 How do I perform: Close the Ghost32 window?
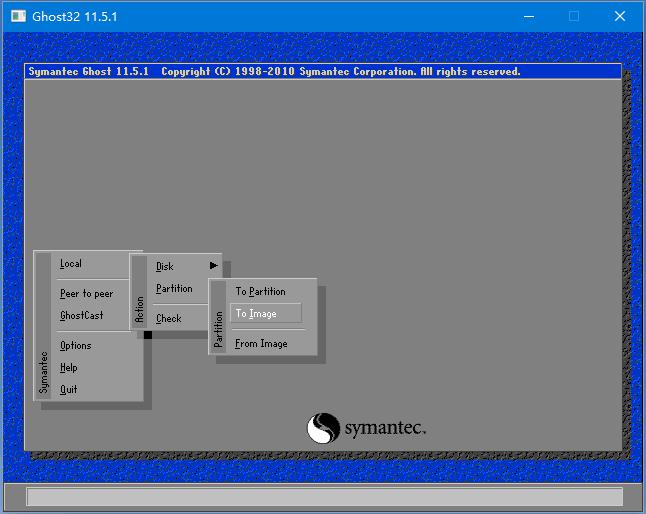click(x=620, y=16)
